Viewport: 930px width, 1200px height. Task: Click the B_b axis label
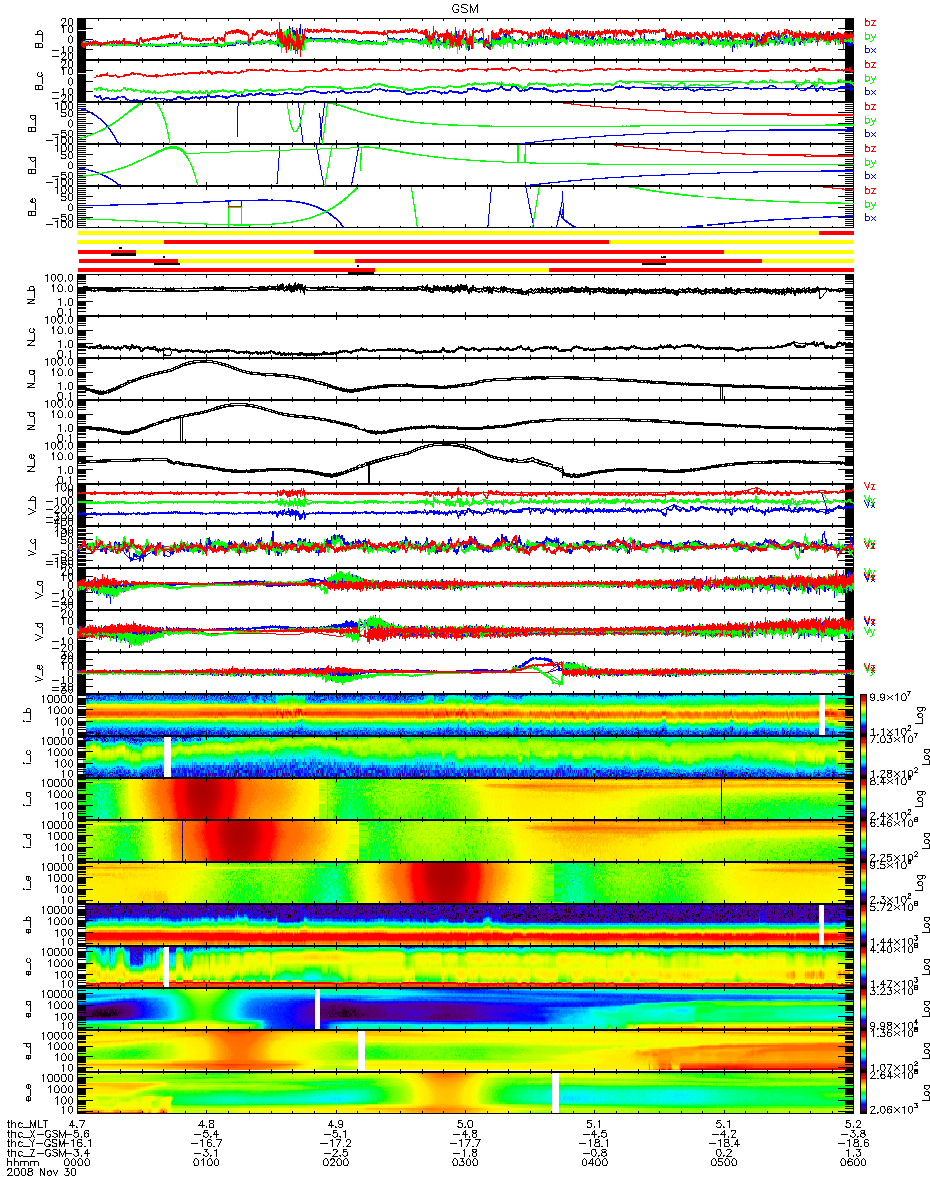(41, 39)
